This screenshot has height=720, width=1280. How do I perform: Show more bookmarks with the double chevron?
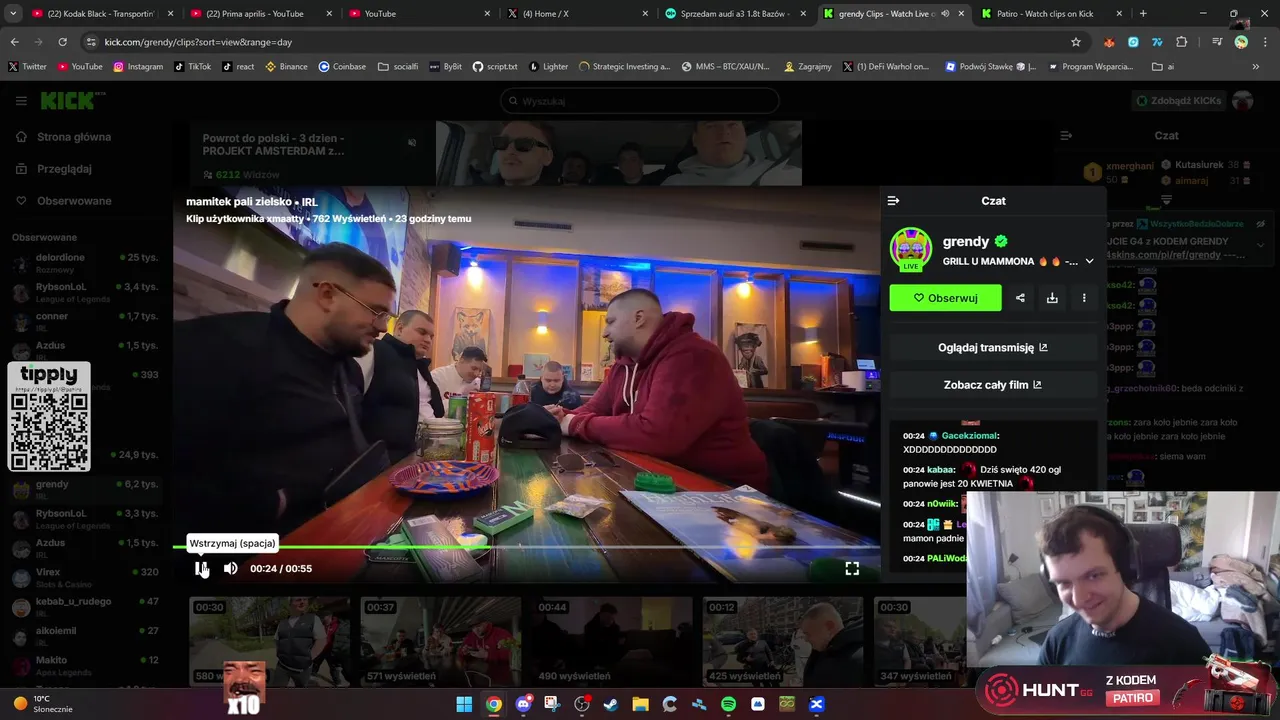[x=1256, y=67]
